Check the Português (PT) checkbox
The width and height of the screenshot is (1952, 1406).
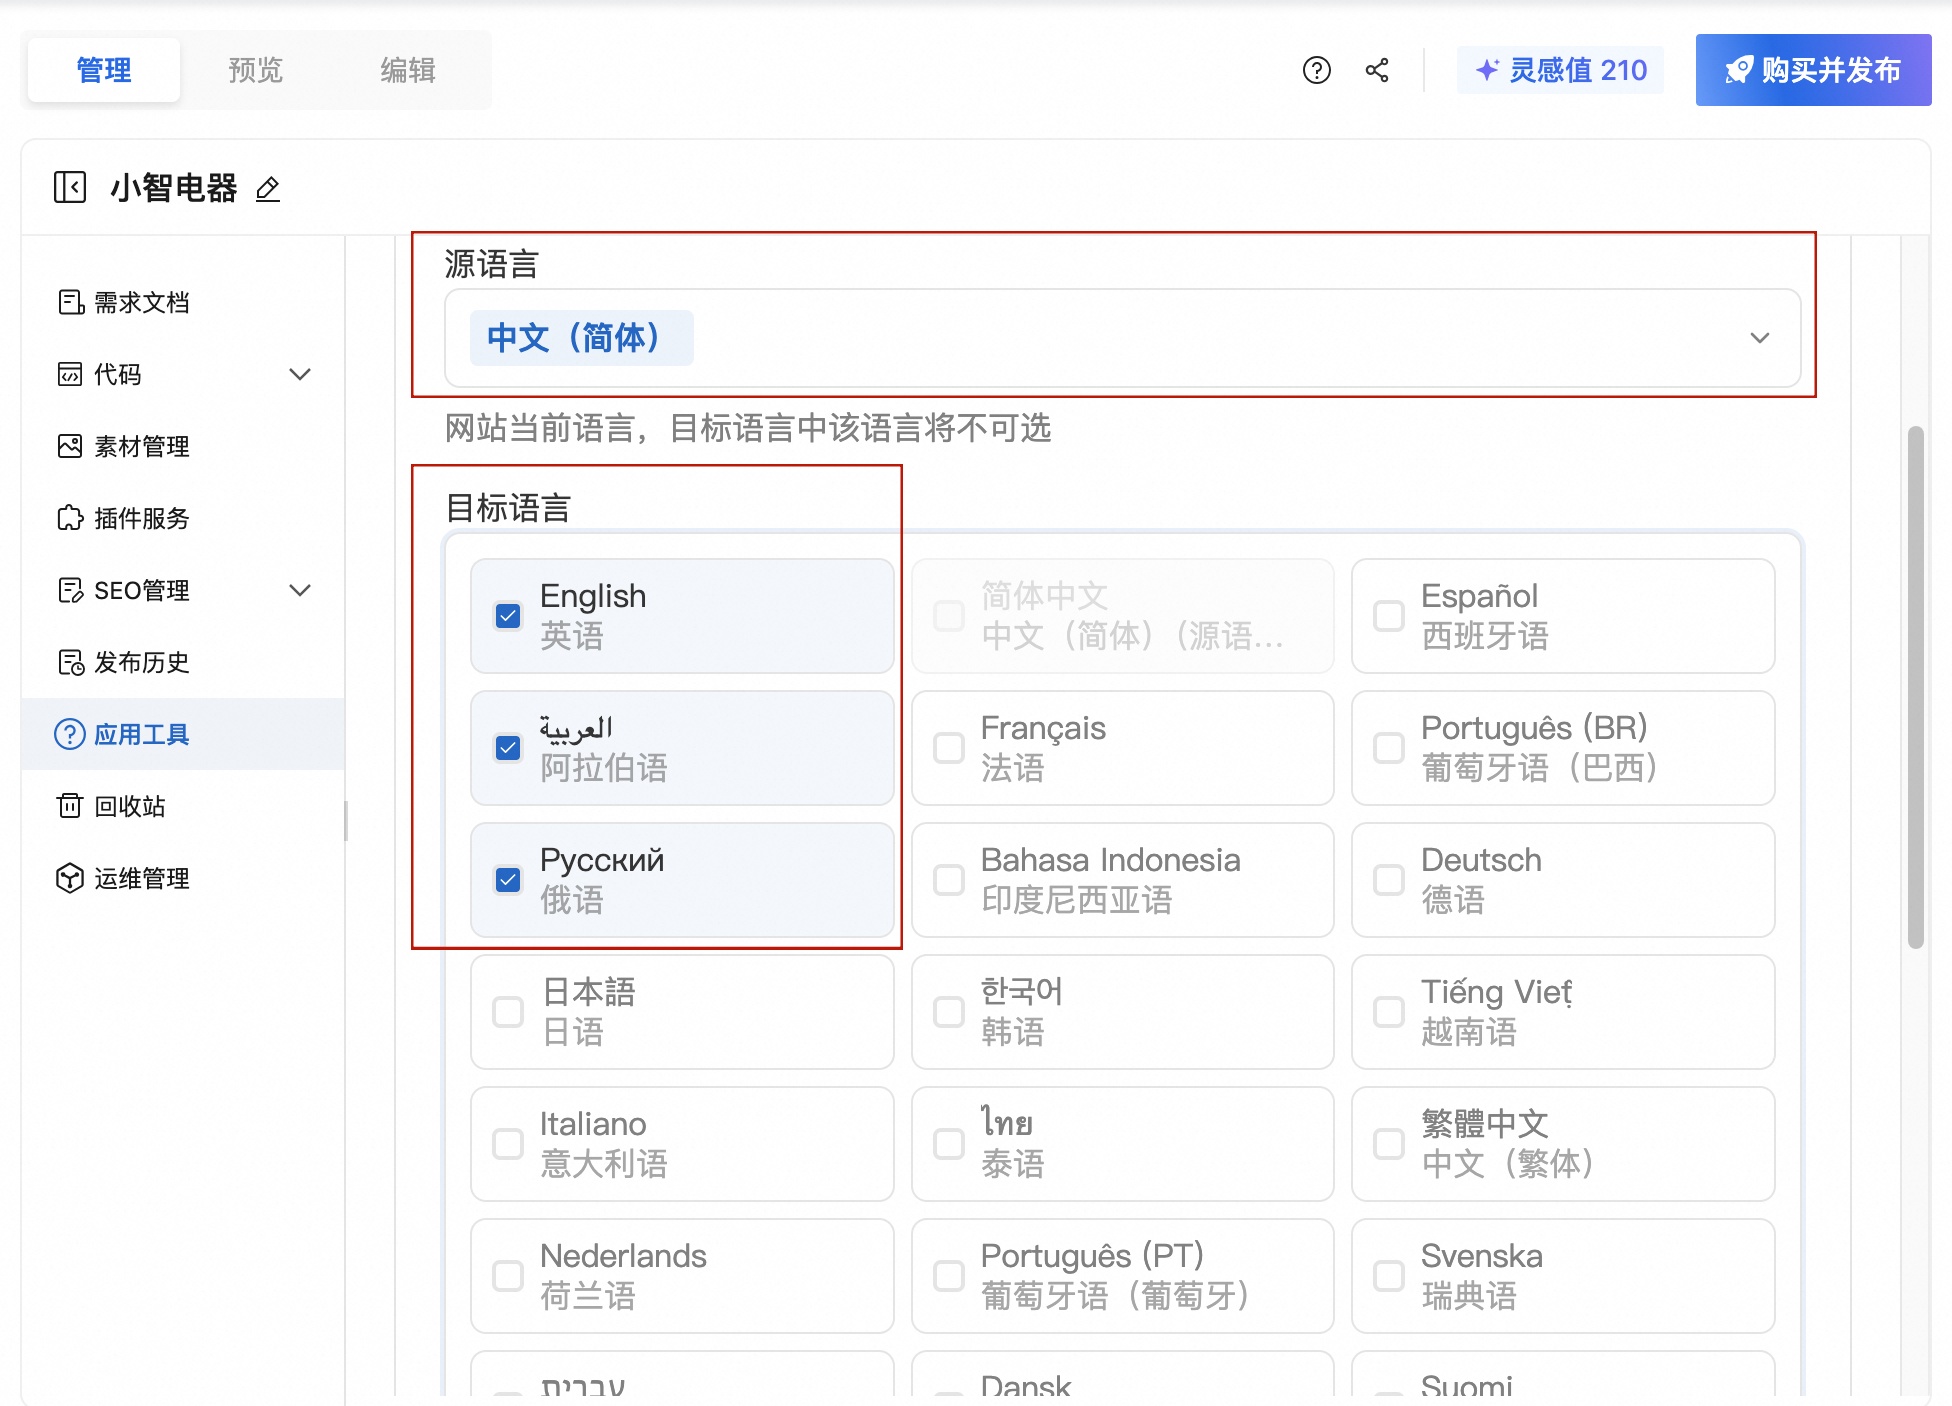click(x=948, y=1276)
